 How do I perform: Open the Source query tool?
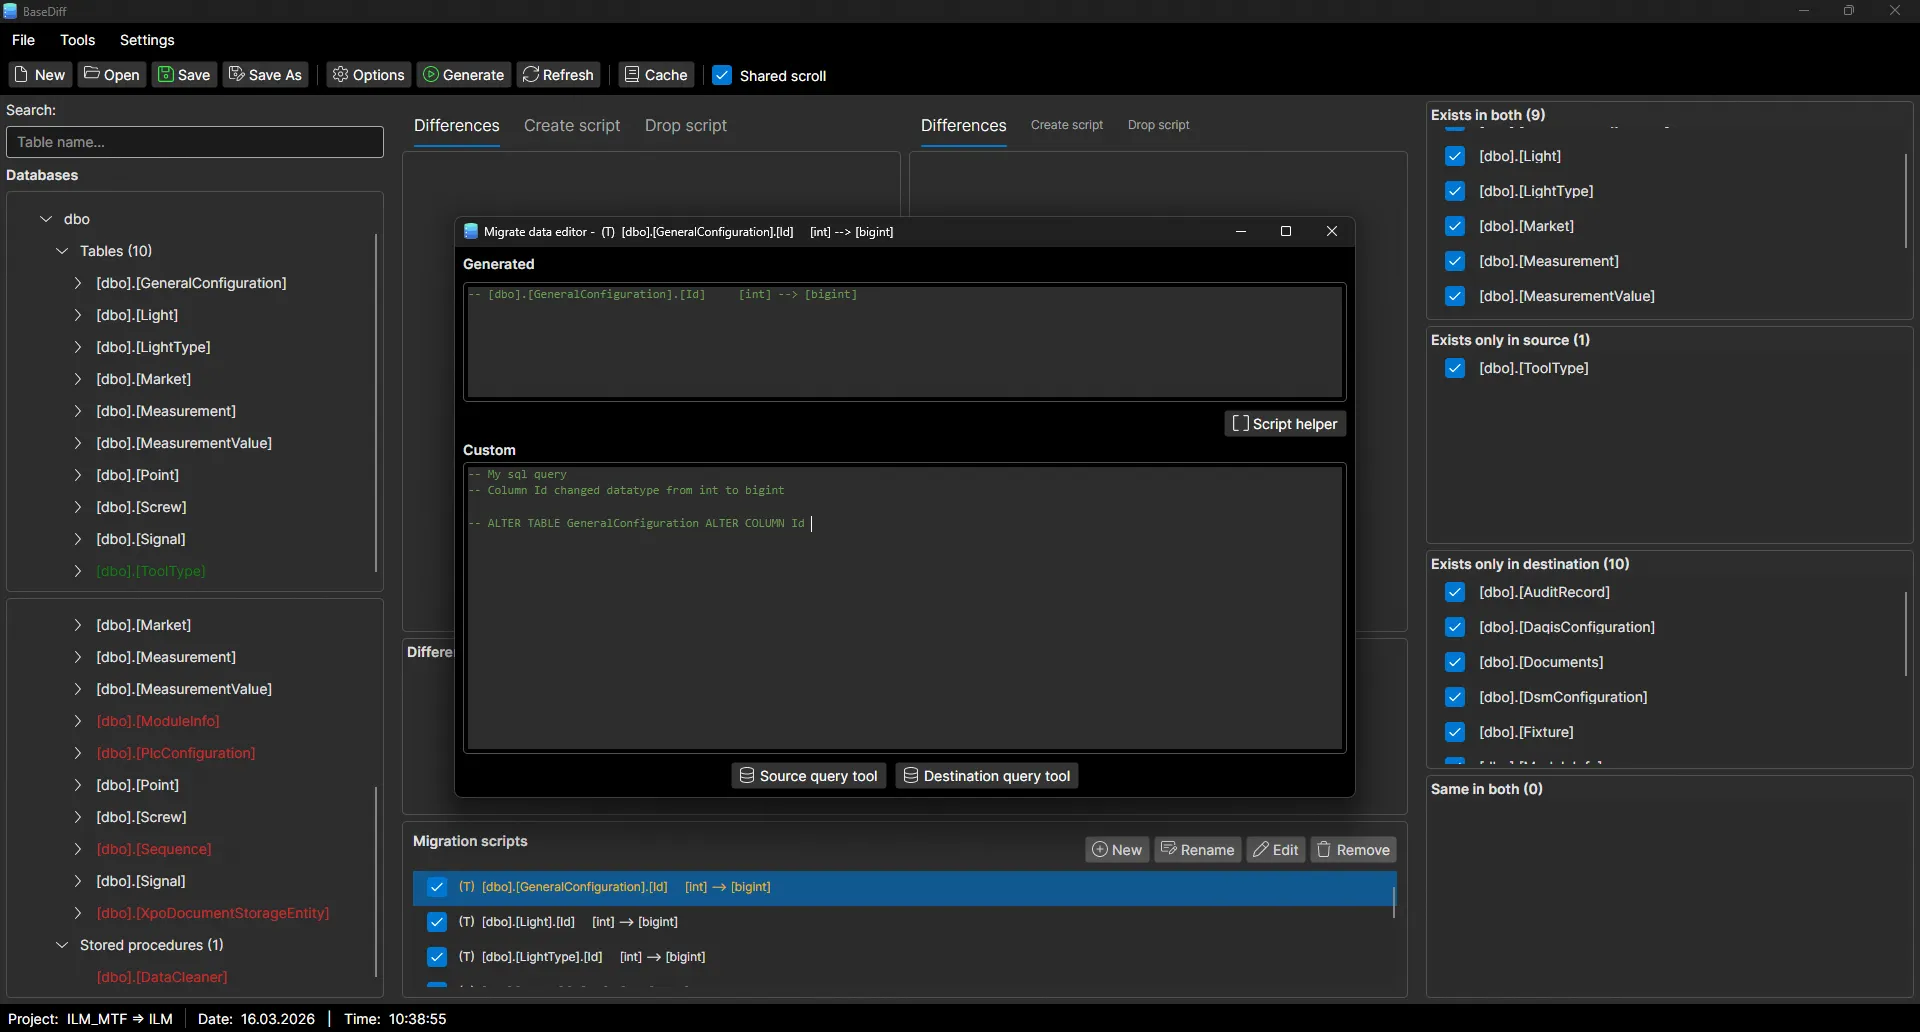point(808,775)
